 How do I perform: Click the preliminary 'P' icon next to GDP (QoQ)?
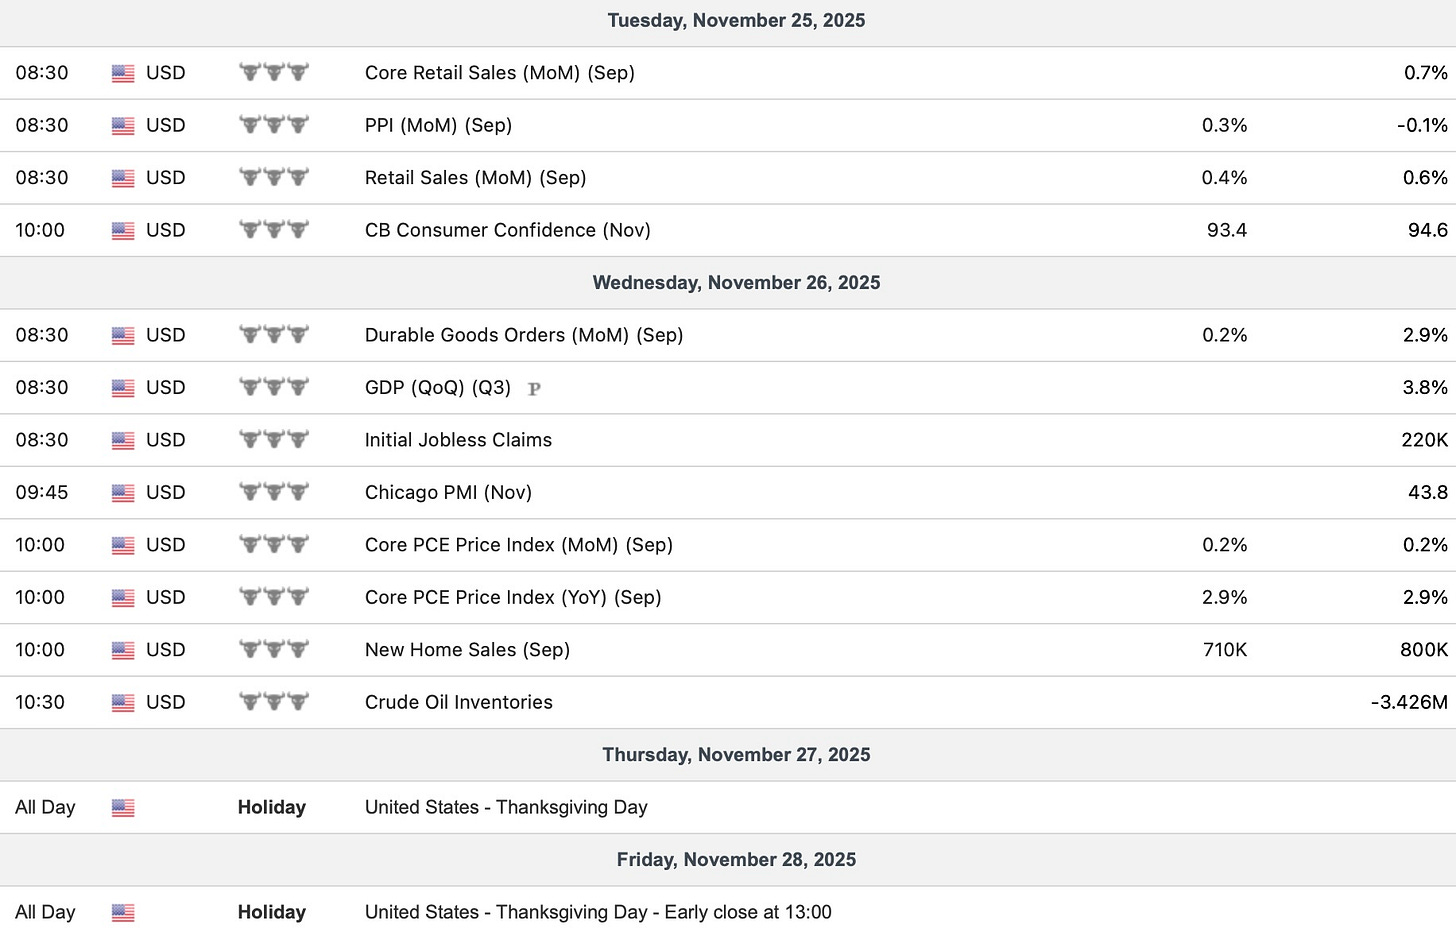534,388
